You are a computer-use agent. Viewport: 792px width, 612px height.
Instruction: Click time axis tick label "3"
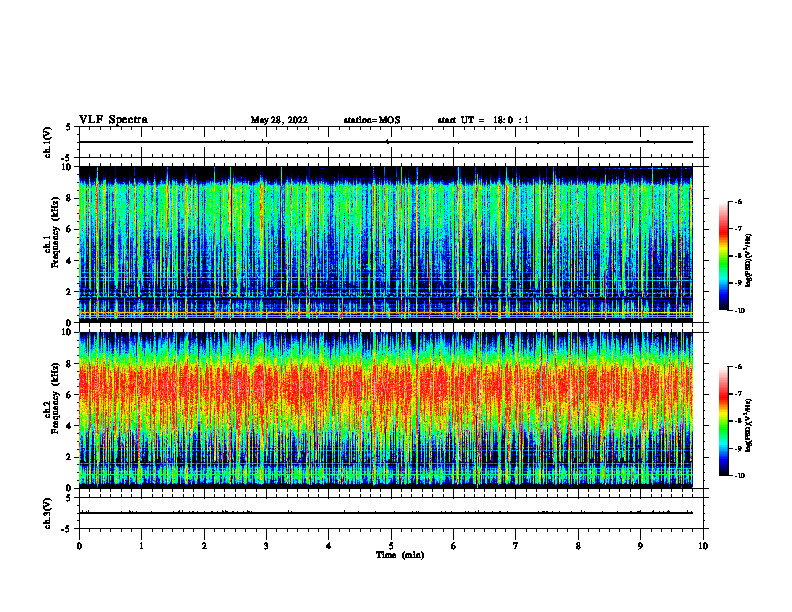click(266, 546)
